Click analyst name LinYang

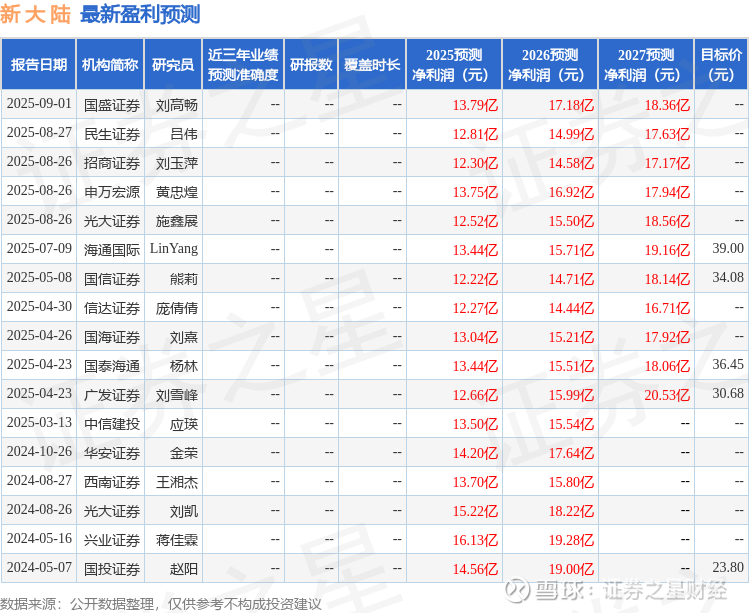(x=174, y=249)
